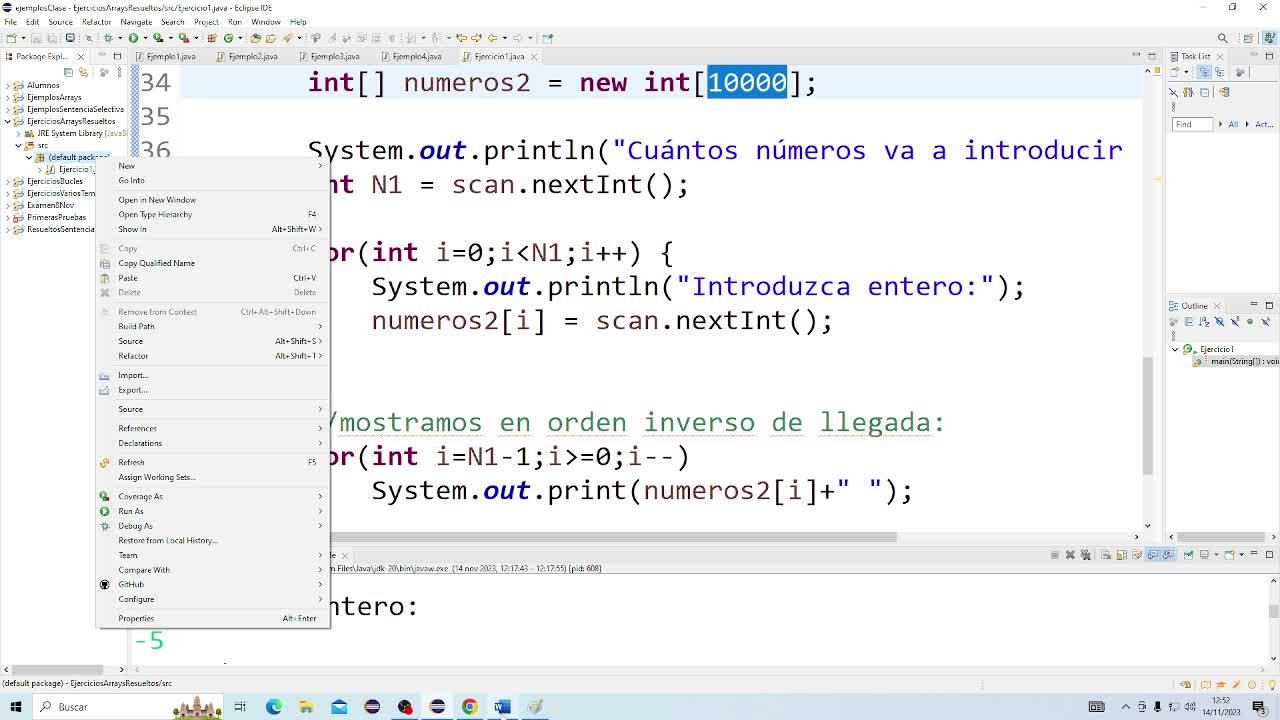Toggle Link with Editor in Package Explorer
Image resolution: width=1280 pixels, height=720 pixels.
click(83, 72)
